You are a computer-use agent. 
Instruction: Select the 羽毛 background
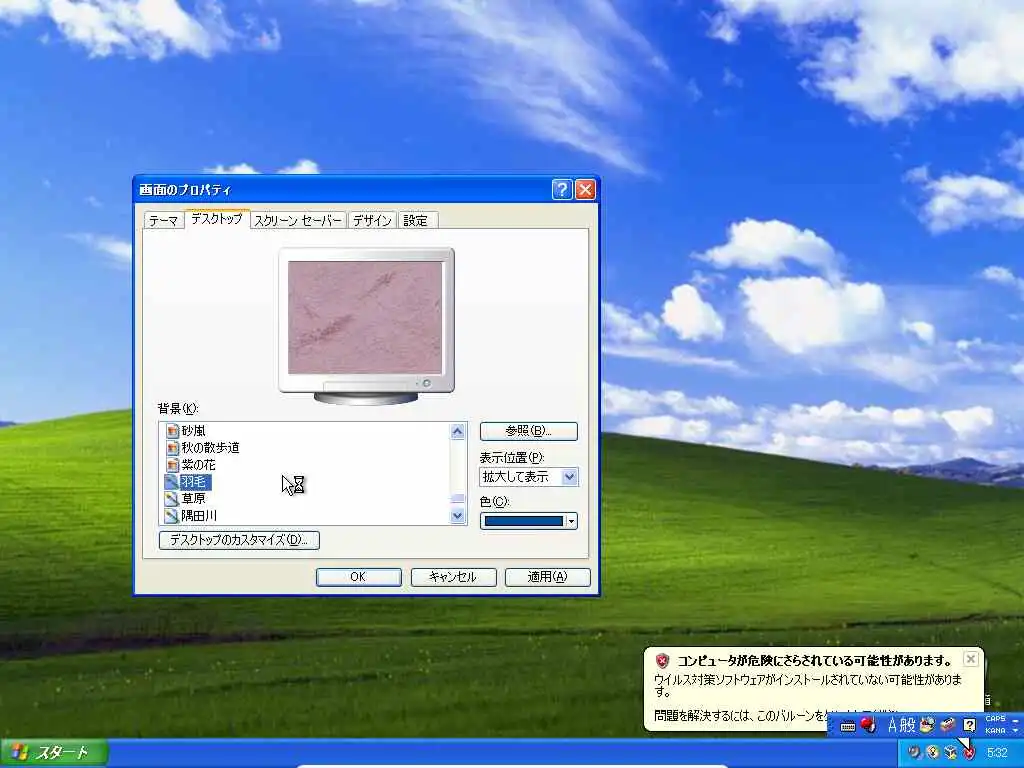194,482
